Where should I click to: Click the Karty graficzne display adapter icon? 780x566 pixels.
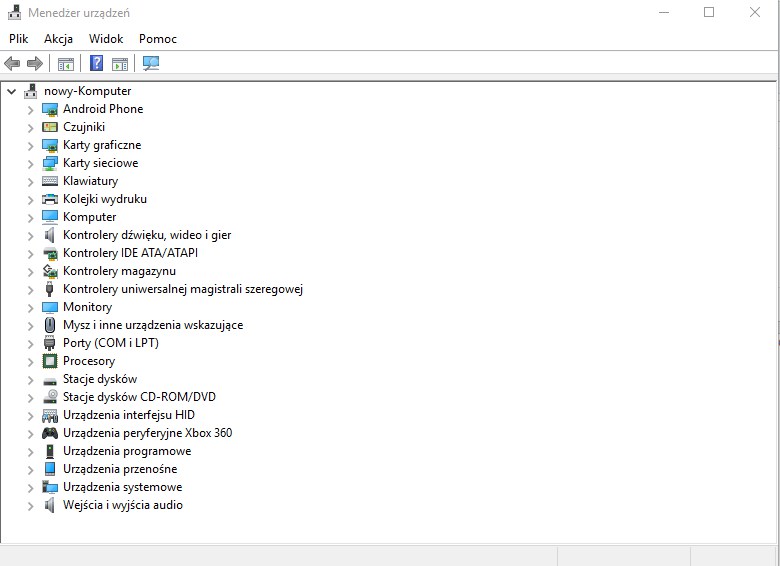(x=50, y=145)
